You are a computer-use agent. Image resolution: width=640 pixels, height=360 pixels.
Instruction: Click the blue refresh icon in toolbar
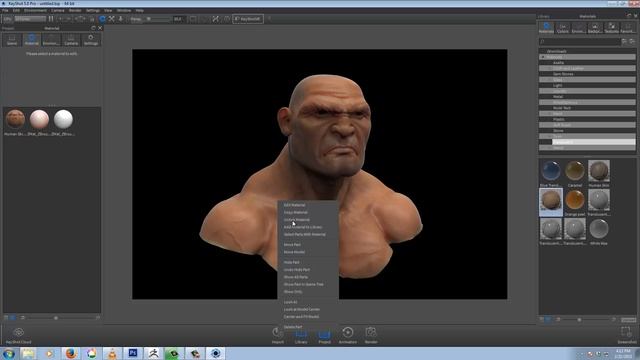pyautogui.click(x=102, y=19)
